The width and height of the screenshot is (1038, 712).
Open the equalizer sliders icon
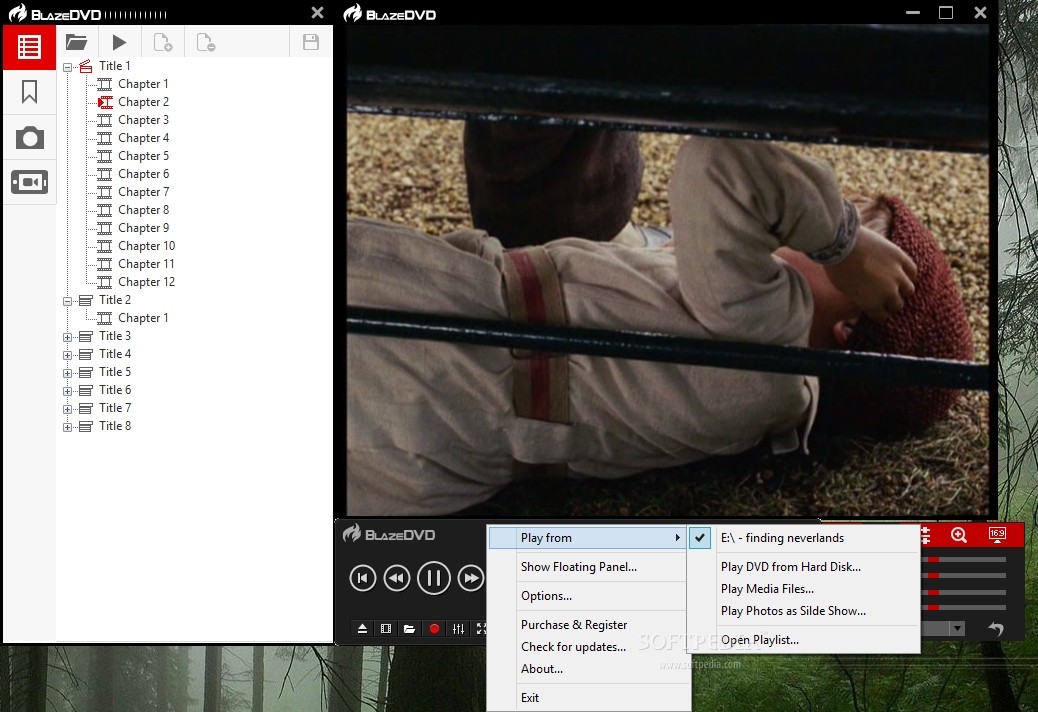[458, 629]
